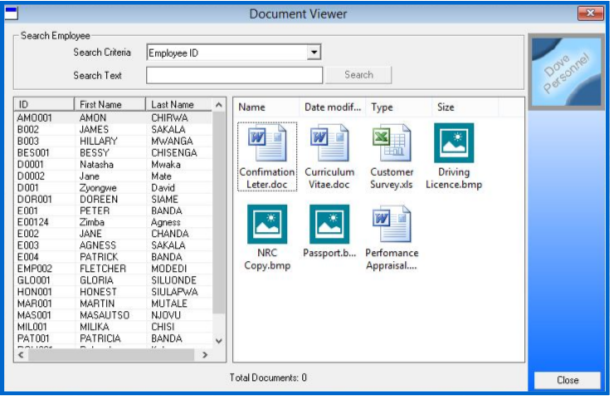Select employee row B002 JAMES SAKALA
The height and width of the screenshot is (396, 610).
click(114, 130)
